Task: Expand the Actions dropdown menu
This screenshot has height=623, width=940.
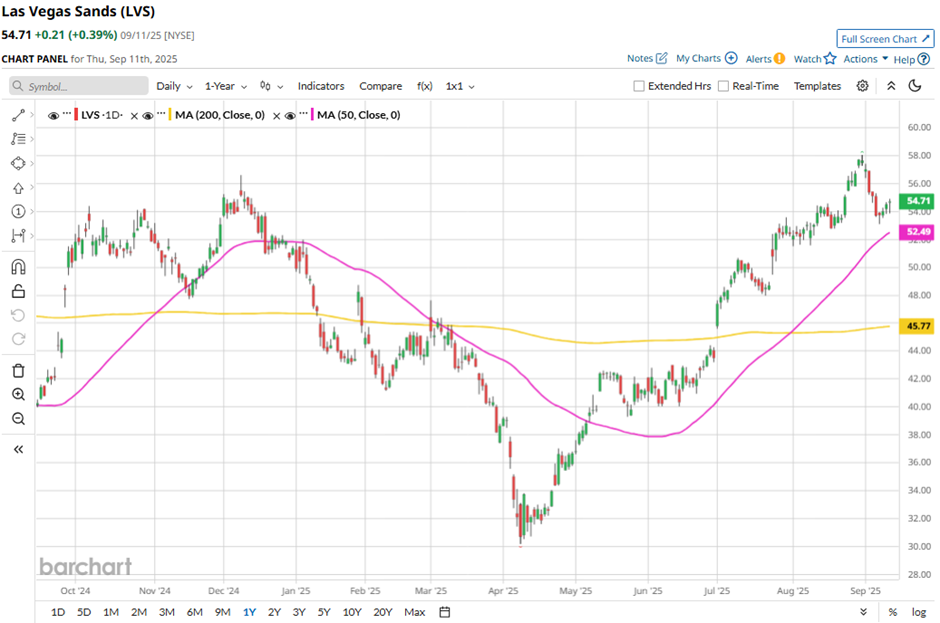Action: (x=866, y=59)
